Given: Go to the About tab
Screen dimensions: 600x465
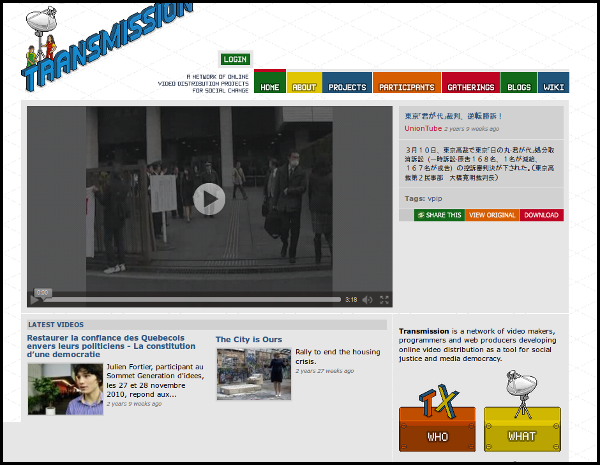Looking at the screenshot, I should [304, 87].
